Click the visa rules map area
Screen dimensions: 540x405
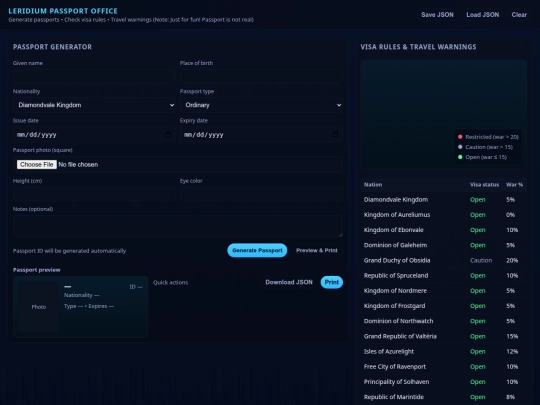point(444,114)
